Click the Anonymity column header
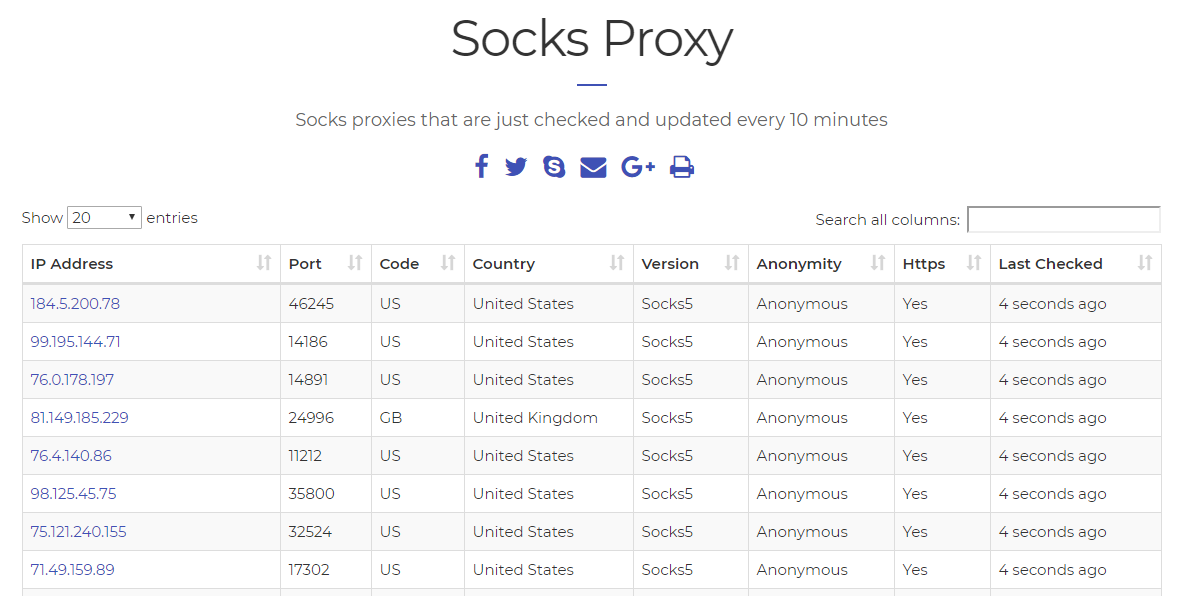The image size is (1182, 596). pyautogui.click(x=800, y=263)
